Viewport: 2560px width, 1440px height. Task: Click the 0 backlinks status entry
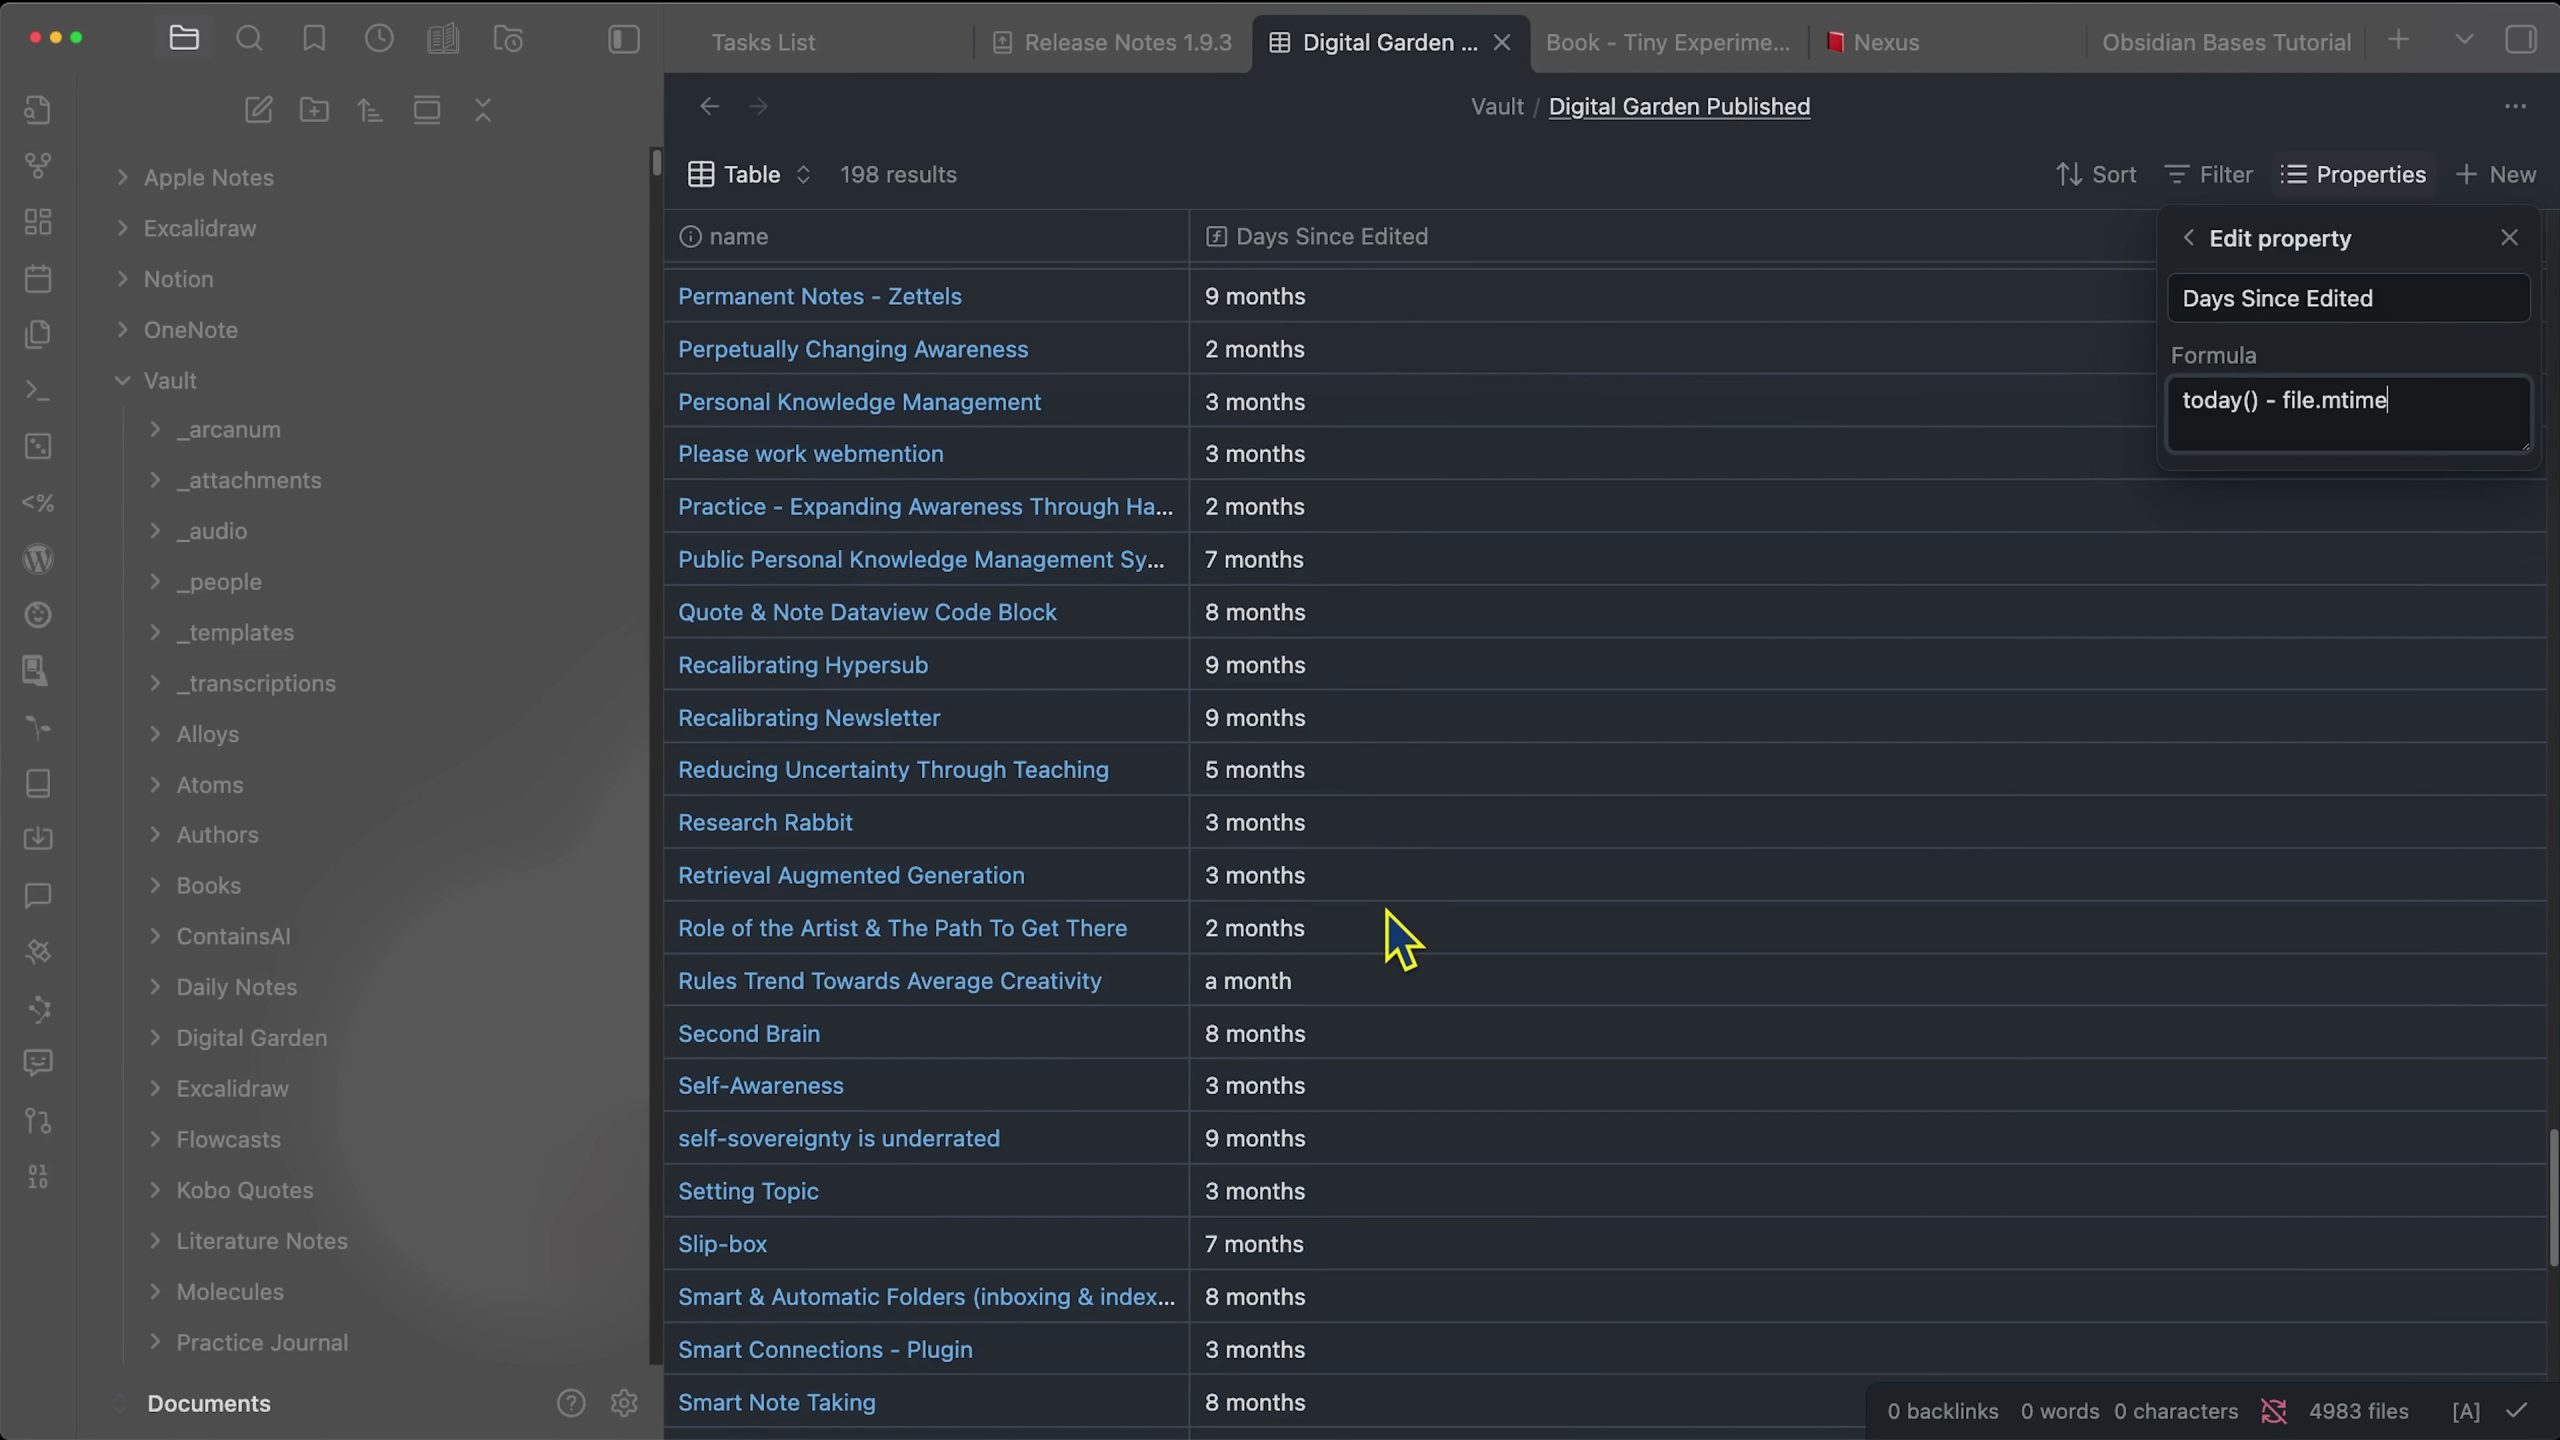[1942, 1411]
